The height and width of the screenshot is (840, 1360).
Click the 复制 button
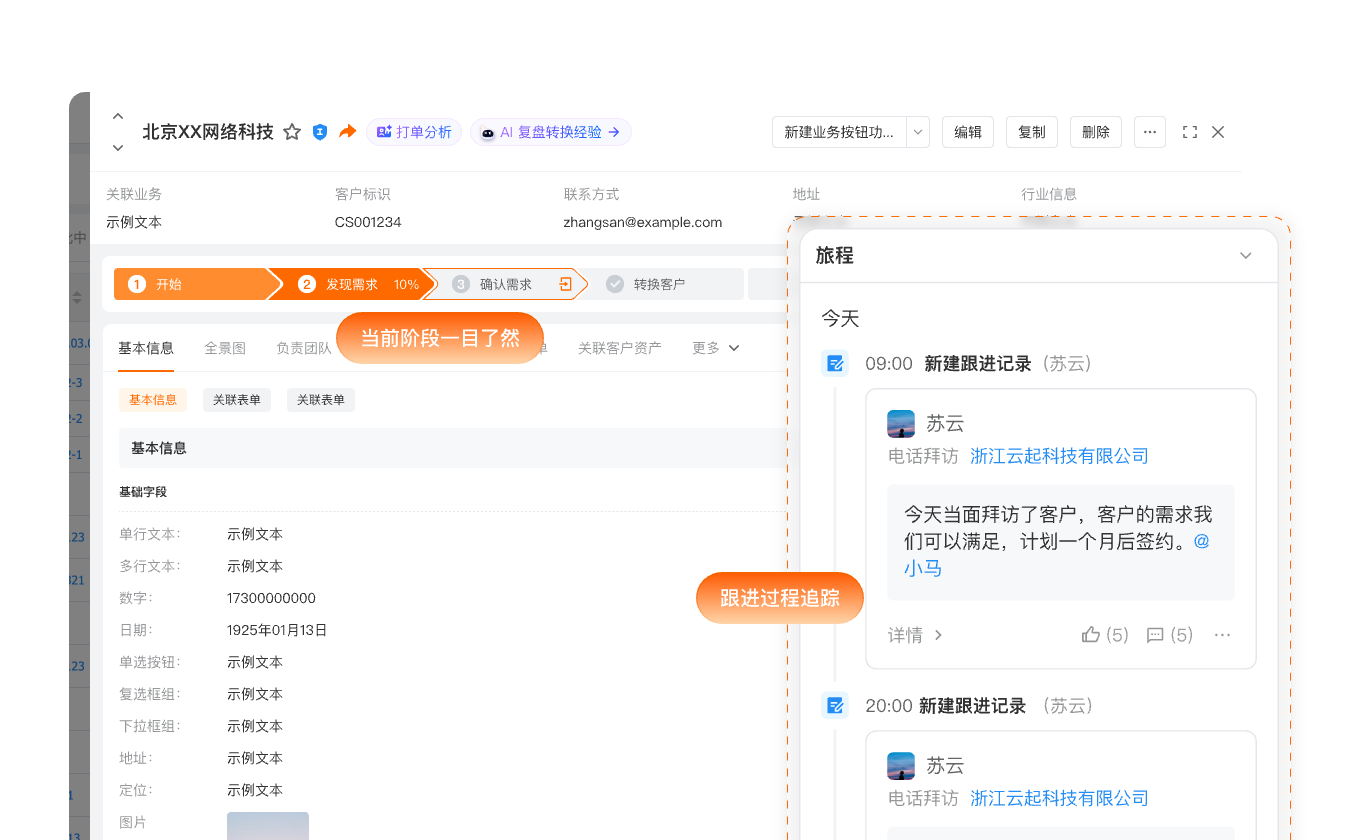[x=1032, y=132]
